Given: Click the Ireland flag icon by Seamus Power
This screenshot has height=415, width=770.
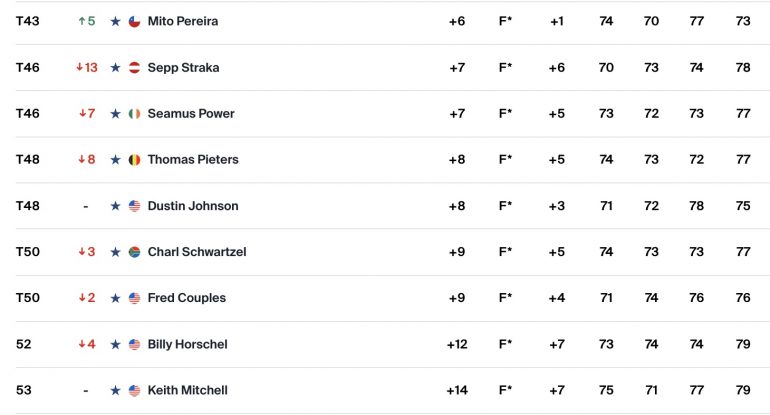Looking at the screenshot, I should click(135, 114).
